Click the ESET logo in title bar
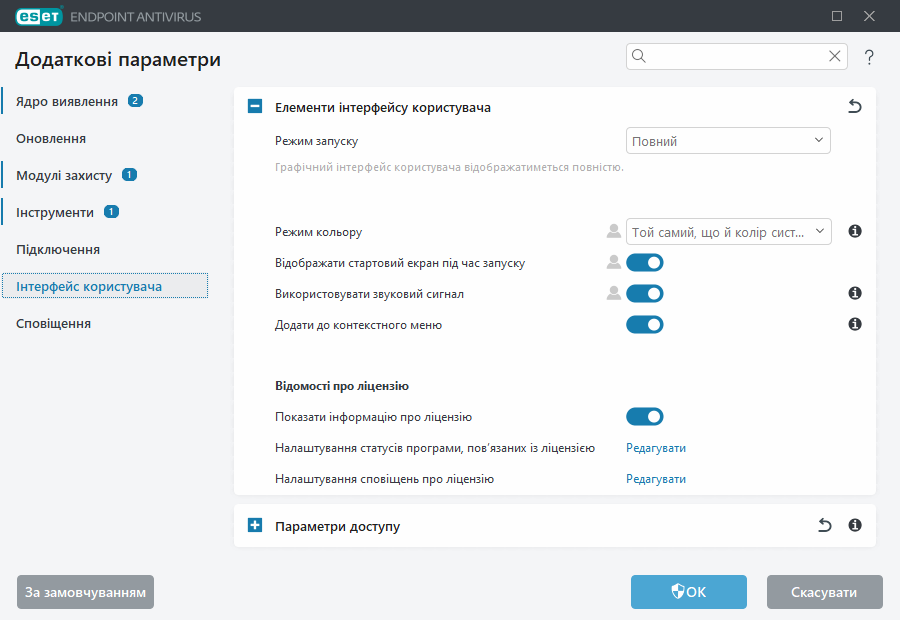Image resolution: width=900 pixels, height=620 pixels. coord(39,16)
